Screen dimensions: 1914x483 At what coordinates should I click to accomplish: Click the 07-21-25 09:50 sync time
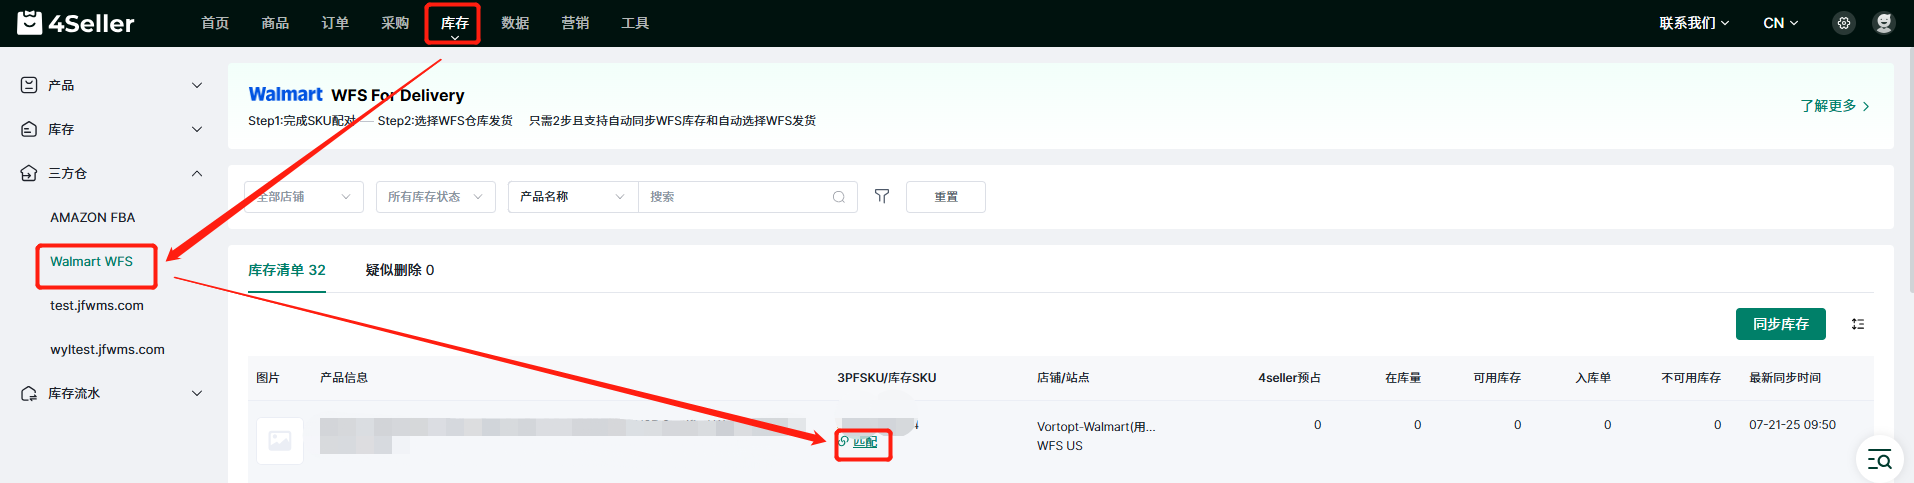pos(1792,425)
